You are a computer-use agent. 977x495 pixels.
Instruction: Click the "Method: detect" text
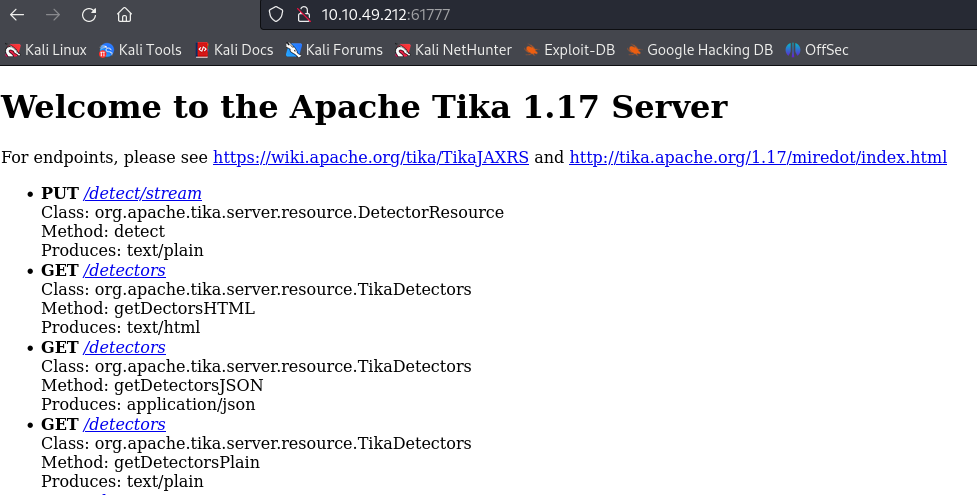click(103, 231)
